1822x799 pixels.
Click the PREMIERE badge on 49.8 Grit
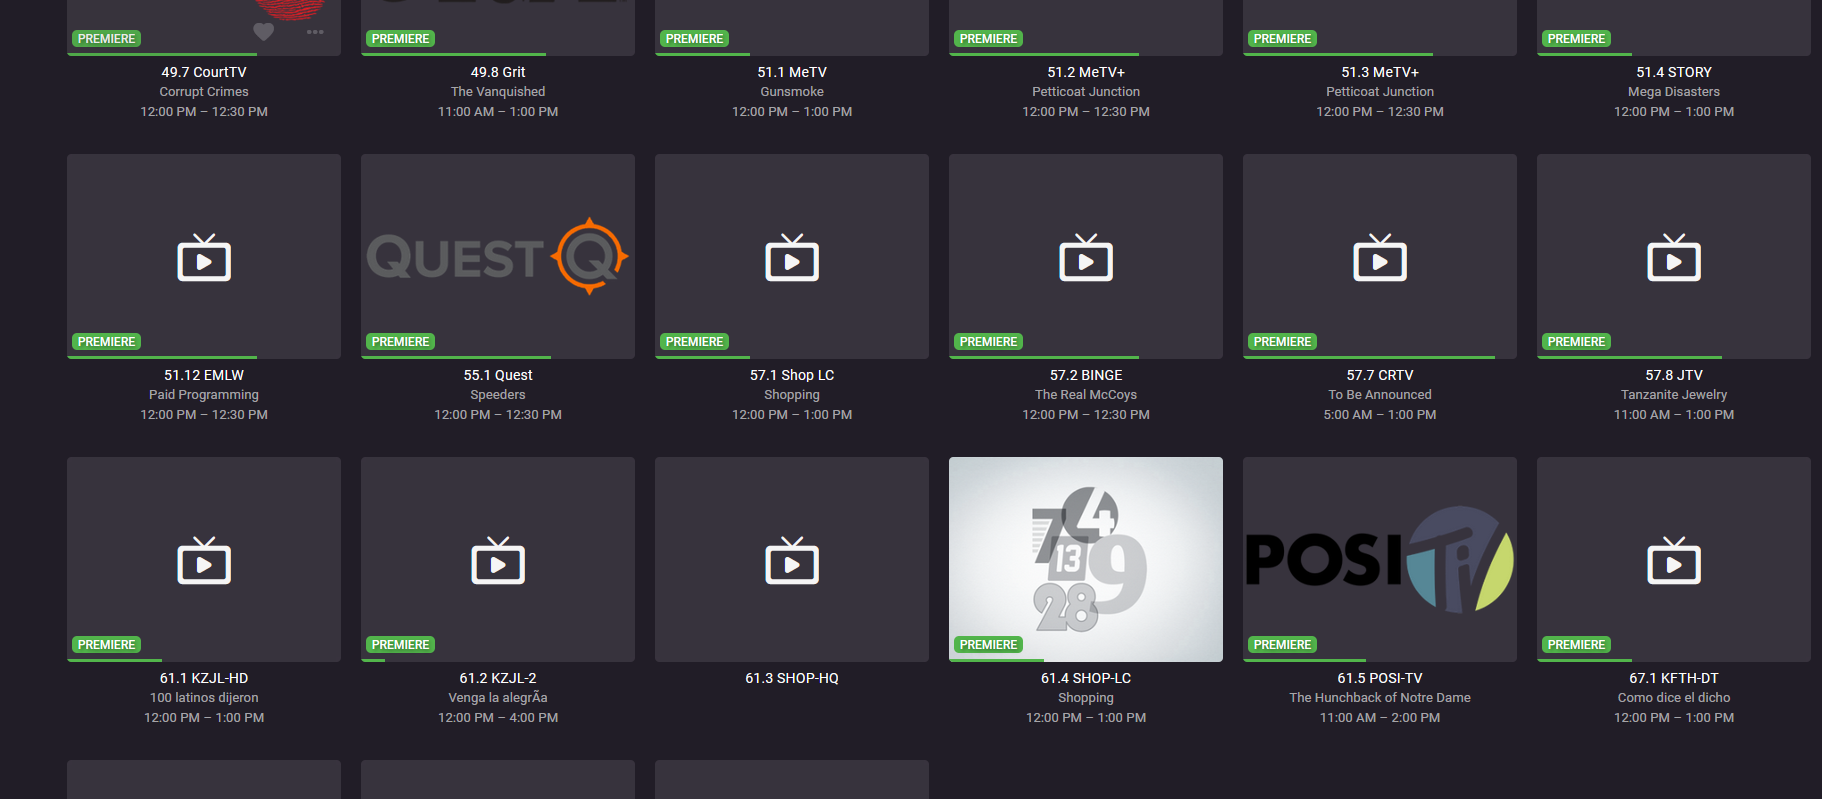click(400, 39)
